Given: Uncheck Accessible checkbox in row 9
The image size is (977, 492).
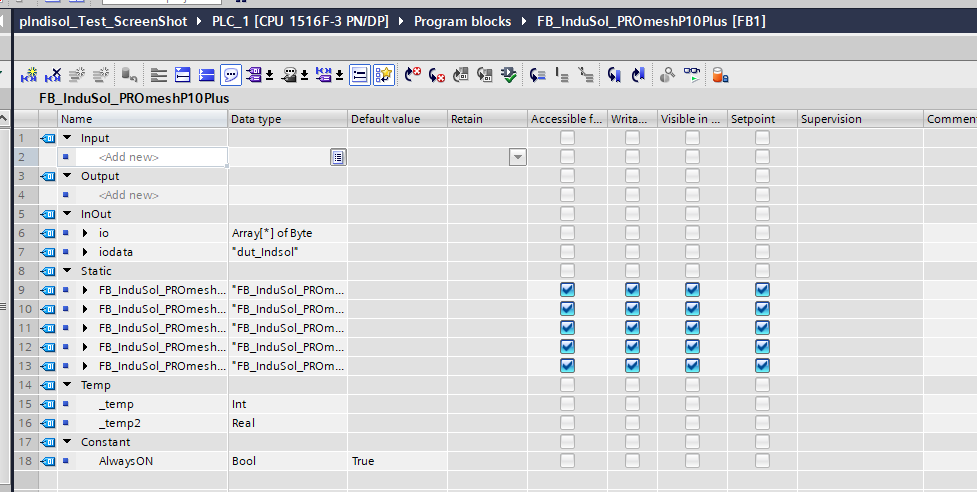Looking at the screenshot, I should (567, 290).
